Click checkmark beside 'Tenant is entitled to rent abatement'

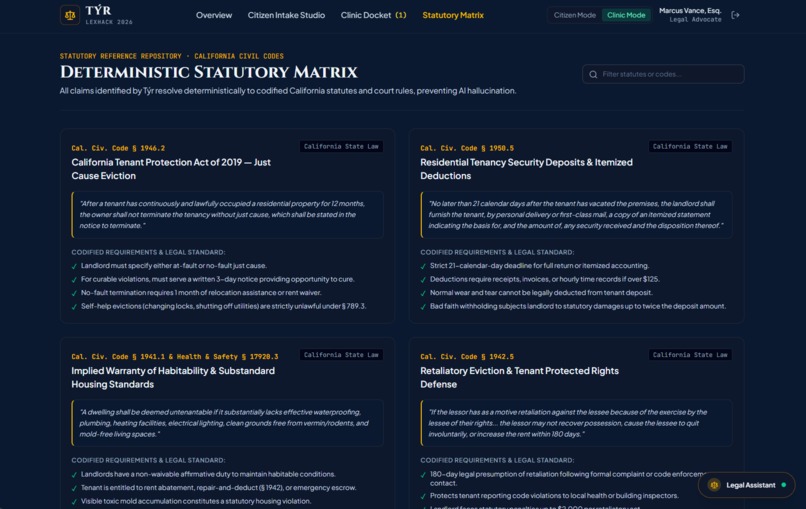tap(74, 488)
